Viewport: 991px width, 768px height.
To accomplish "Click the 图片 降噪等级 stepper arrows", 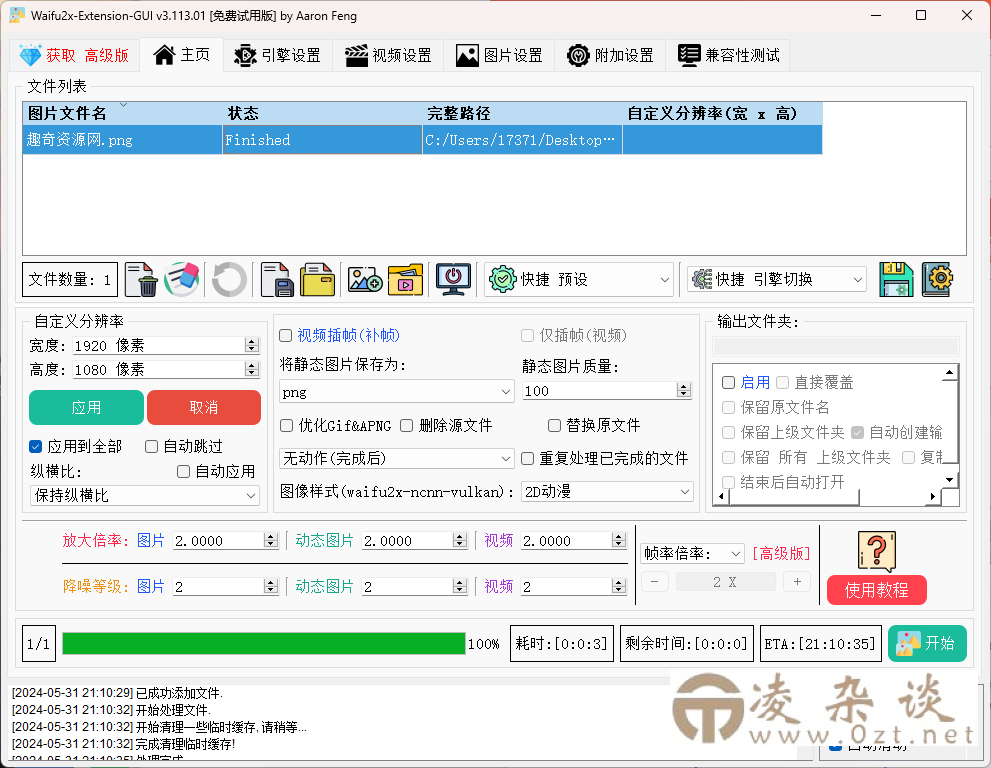I will tap(271, 587).
